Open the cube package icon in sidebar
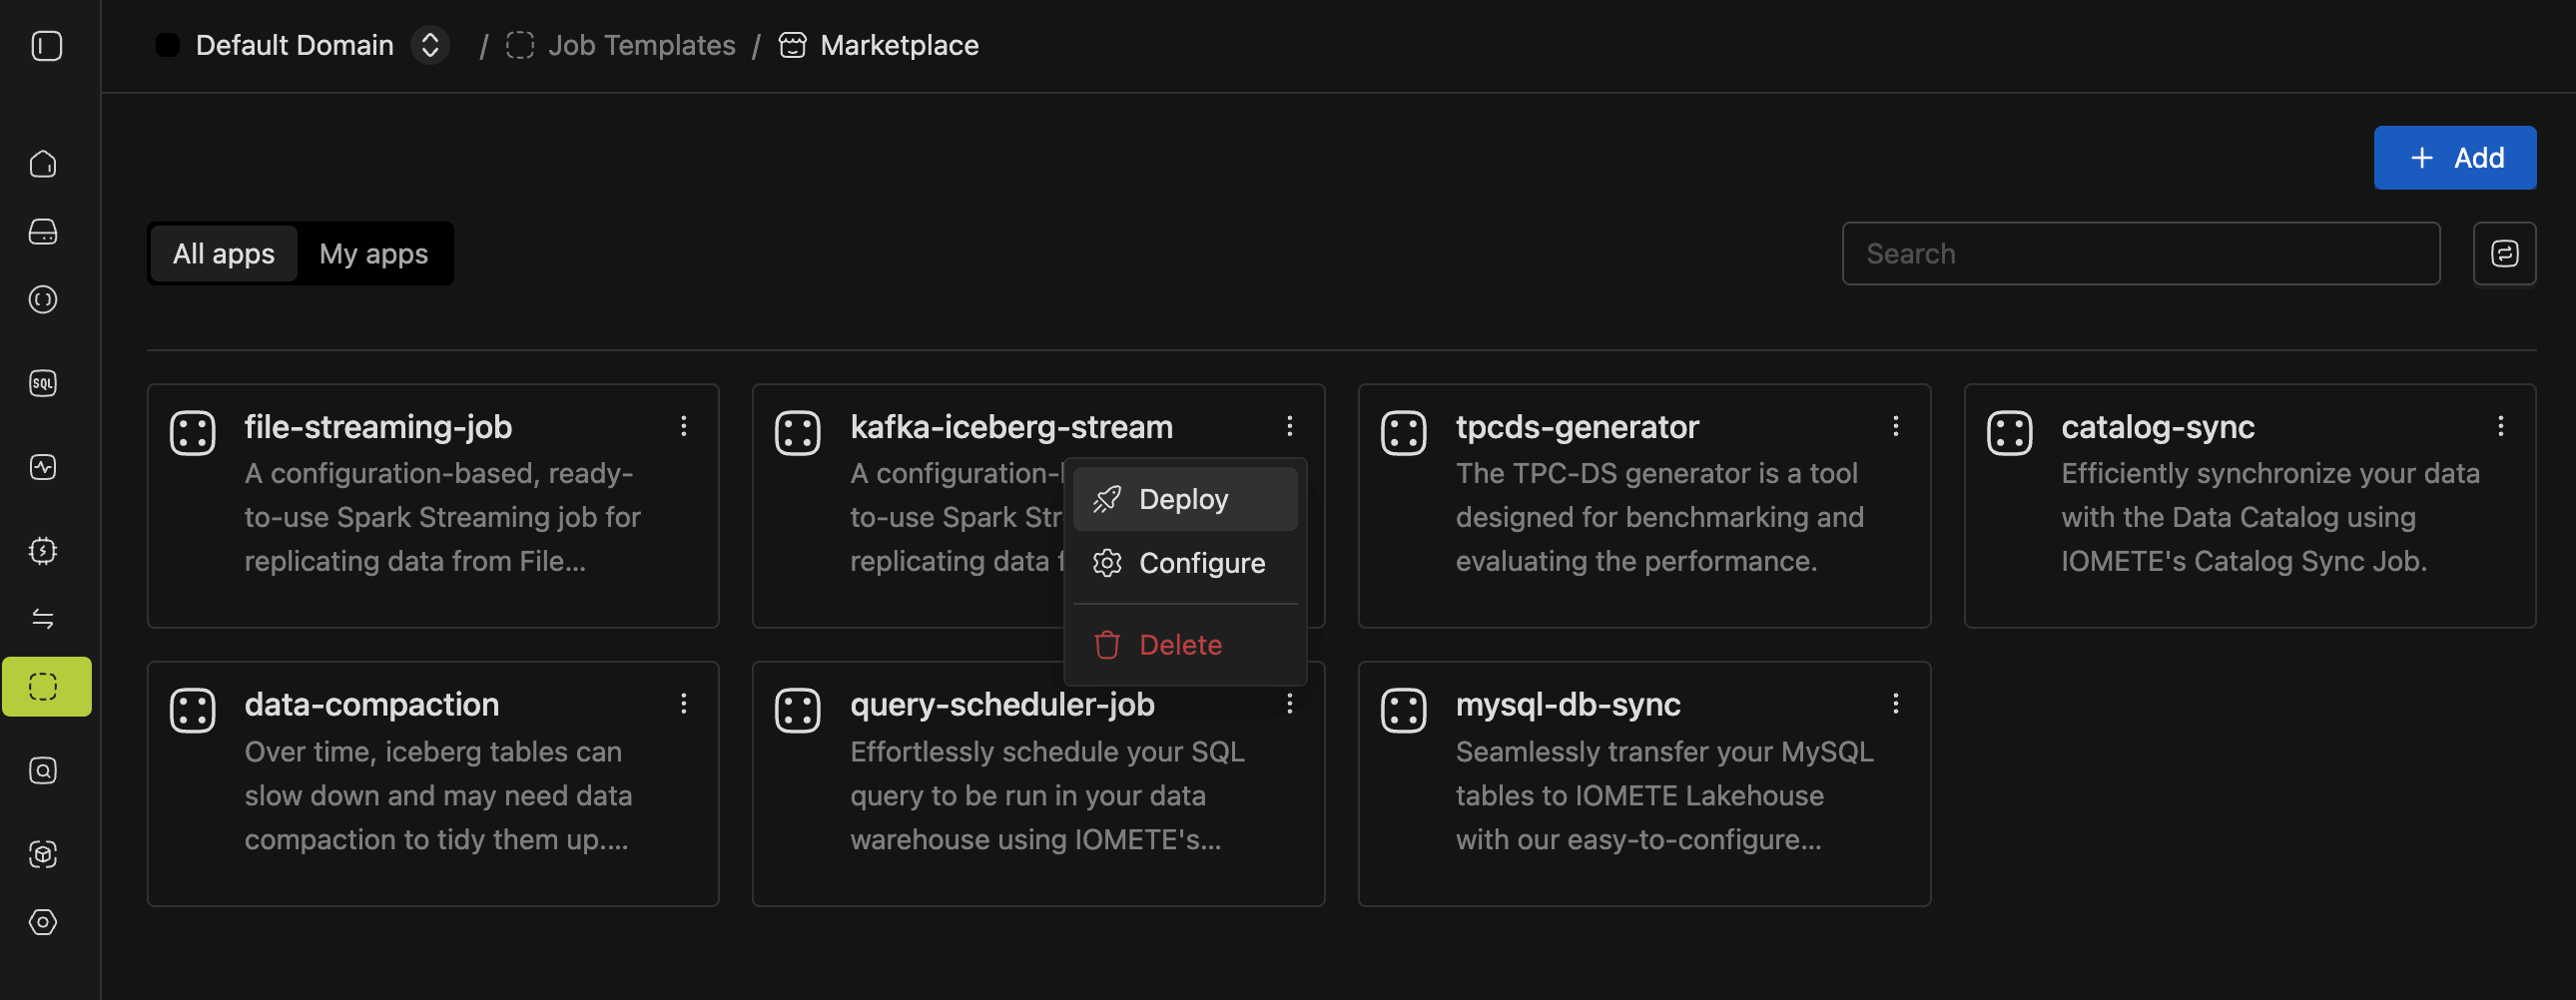 pyautogui.click(x=43, y=854)
